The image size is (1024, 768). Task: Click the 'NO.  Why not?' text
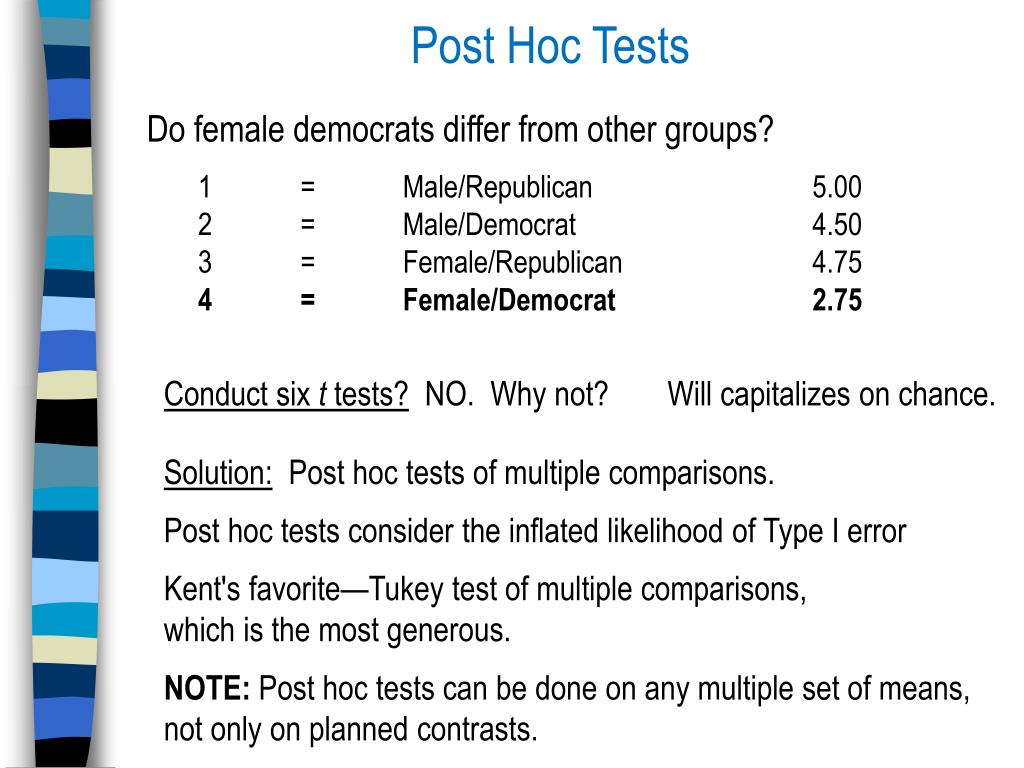click(516, 394)
